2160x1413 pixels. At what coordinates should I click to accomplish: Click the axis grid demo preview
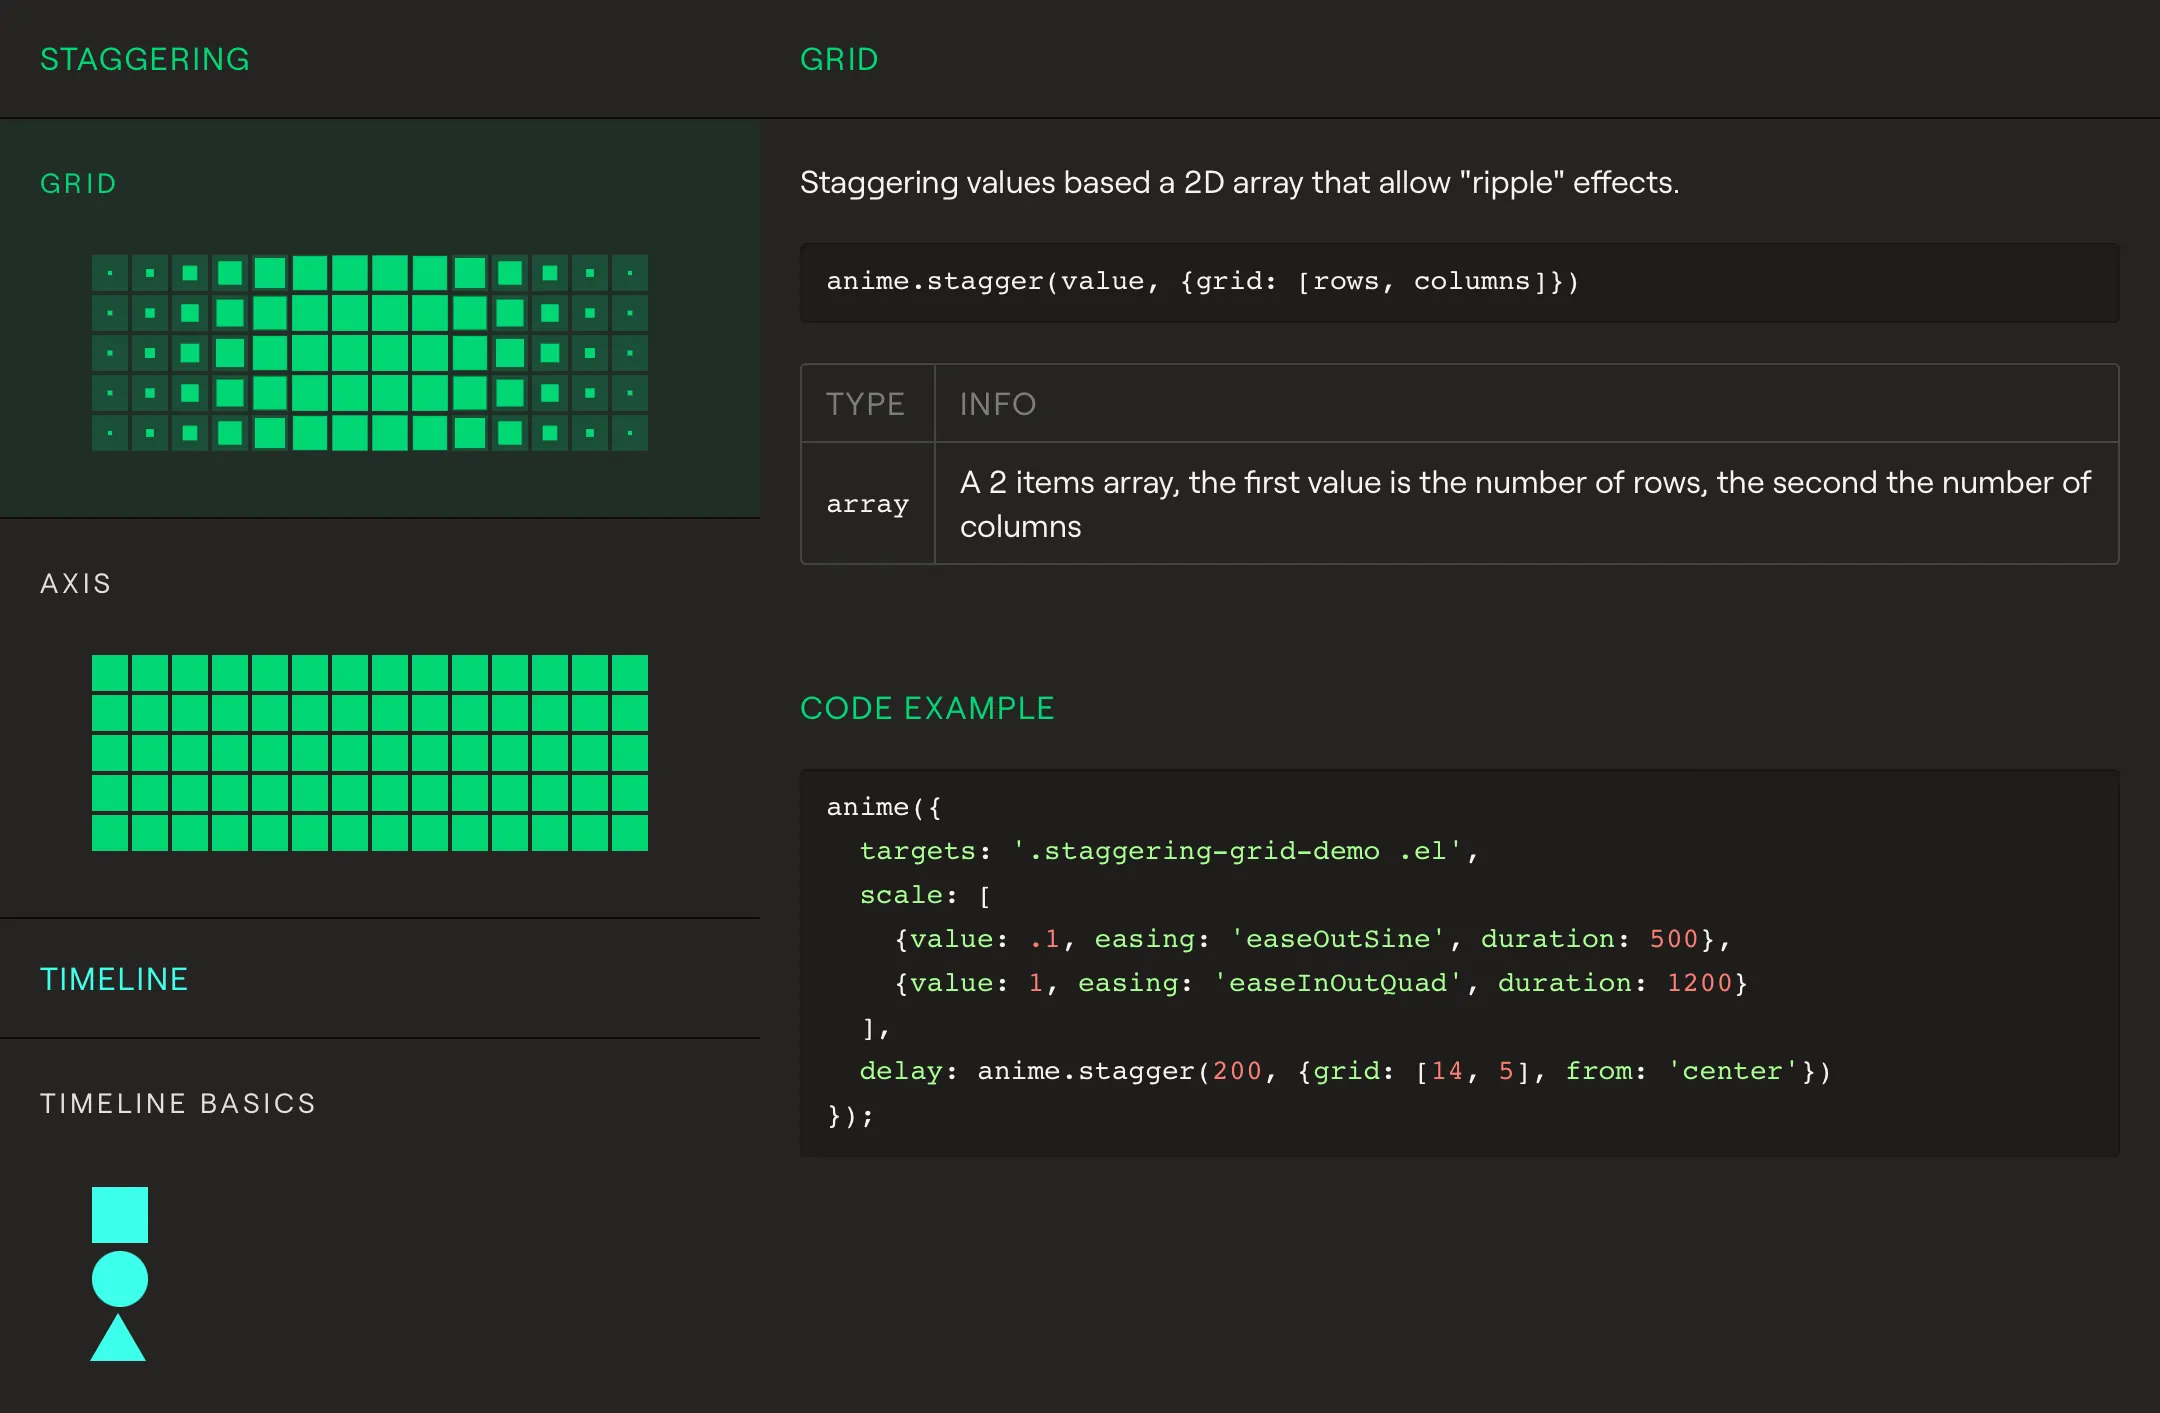click(x=370, y=753)
